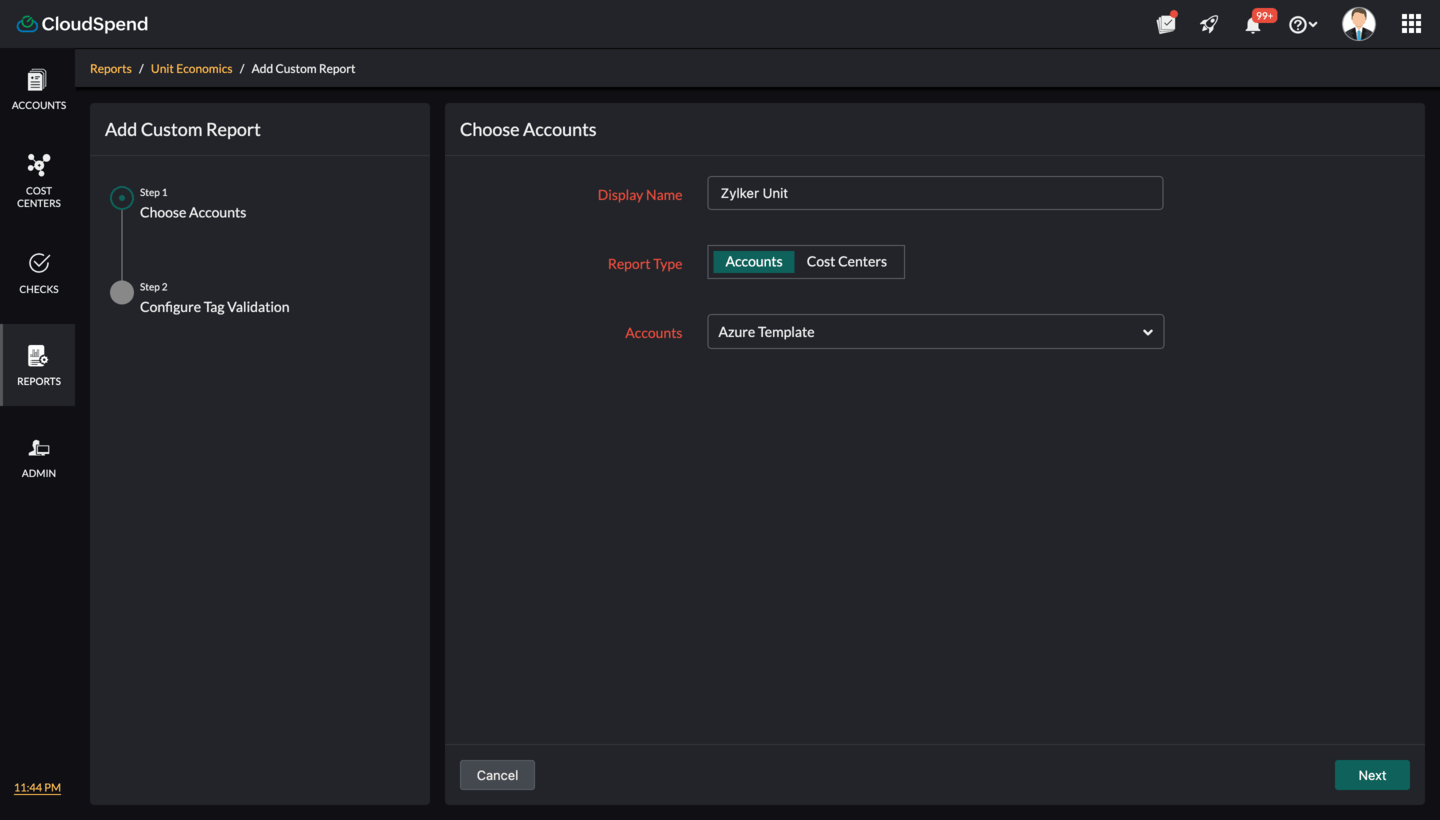Image resolution: width=1440 pixels, height=820 pixels.
Task: Cancel the custom report
Action: [497, 775]
